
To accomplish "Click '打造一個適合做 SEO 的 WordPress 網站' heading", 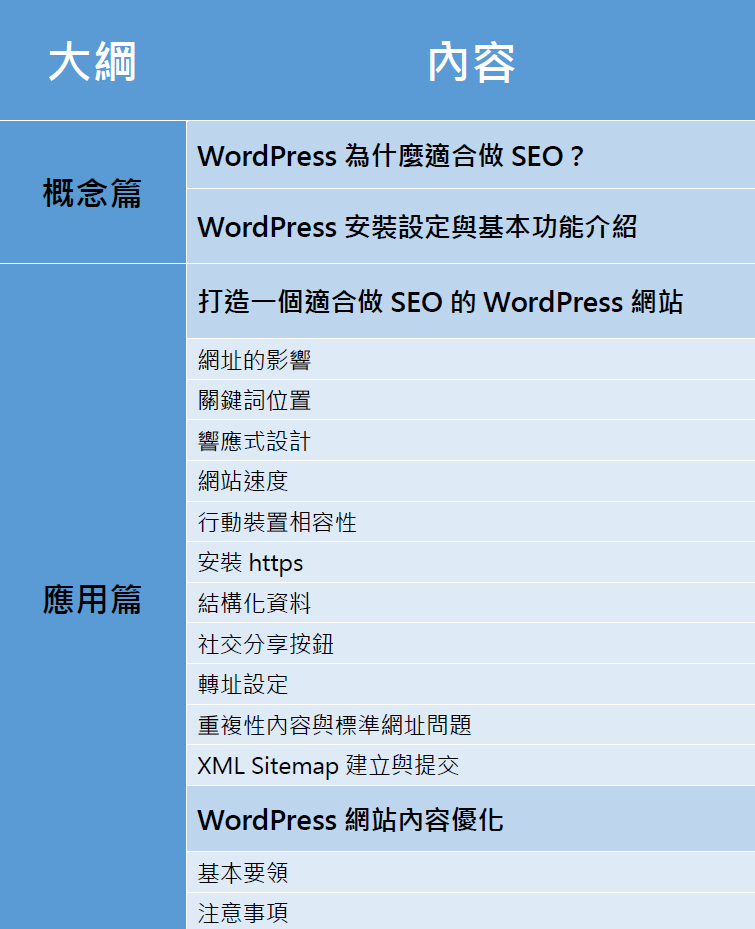I will (x=440, y=302).
